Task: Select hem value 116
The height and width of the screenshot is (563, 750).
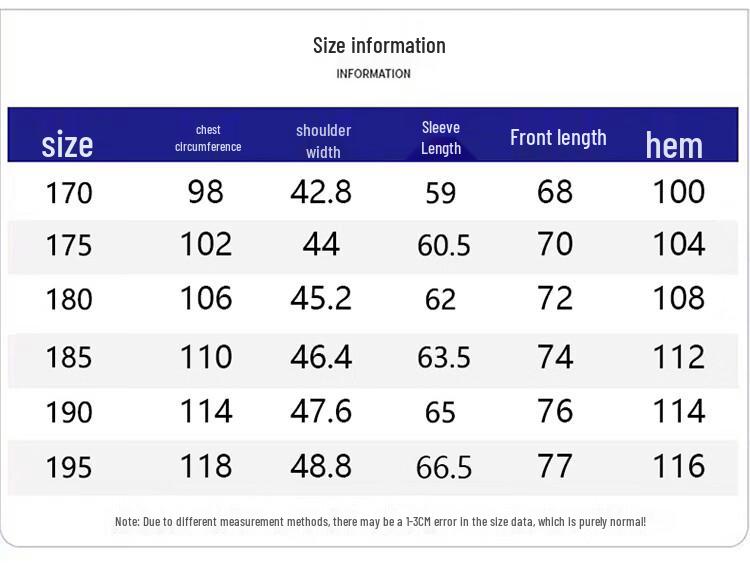Action: pos(679,466)
